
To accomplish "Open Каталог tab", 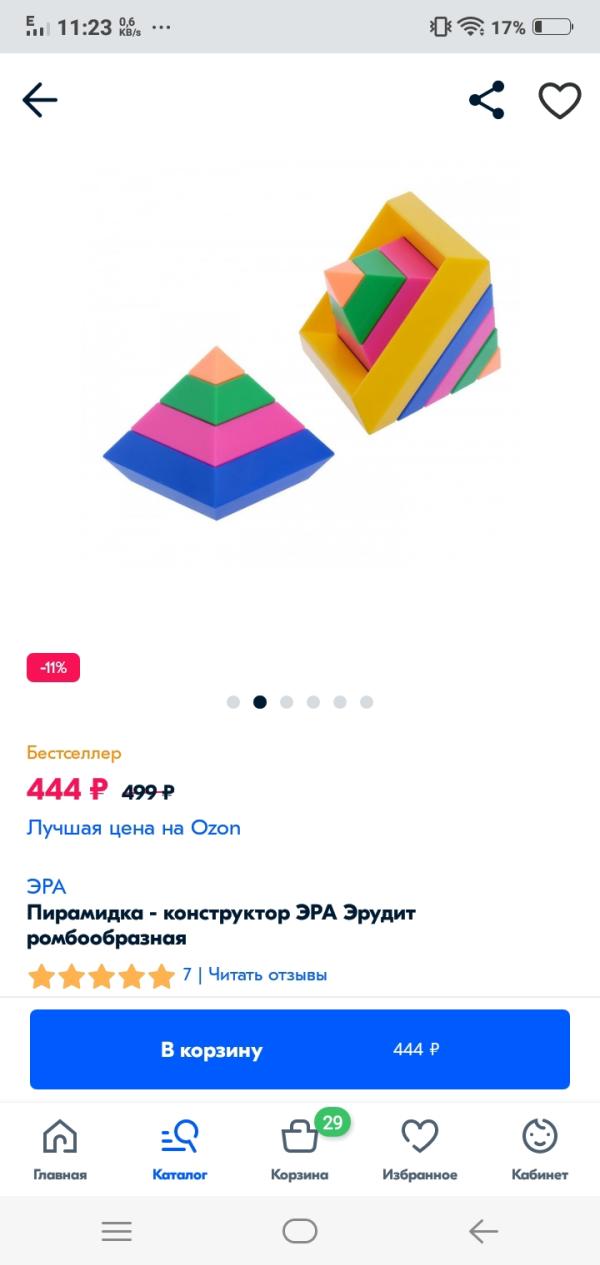I will (x=180, y=1150).
